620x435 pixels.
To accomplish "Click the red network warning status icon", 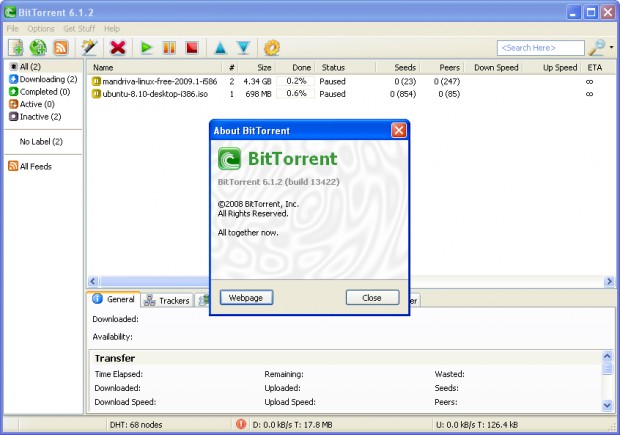I will (241, 424).
